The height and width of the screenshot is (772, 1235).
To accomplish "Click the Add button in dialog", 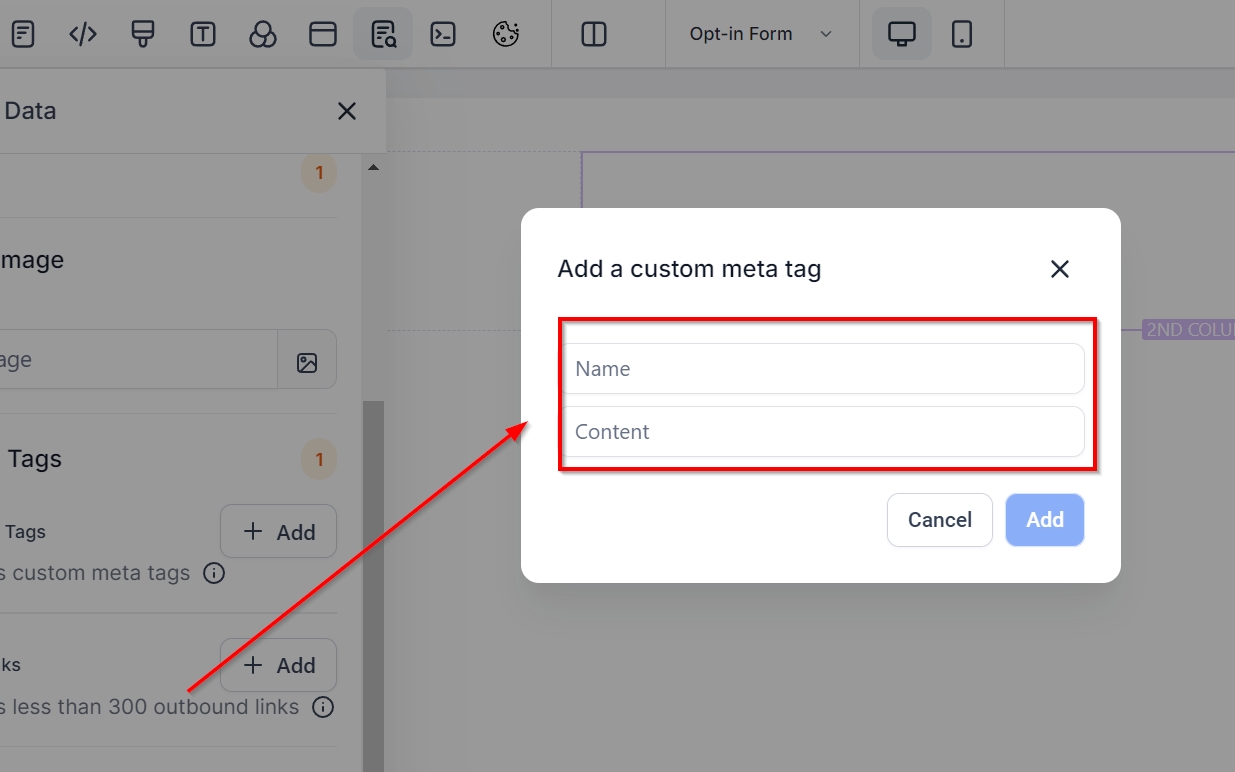I will 1044,520.
